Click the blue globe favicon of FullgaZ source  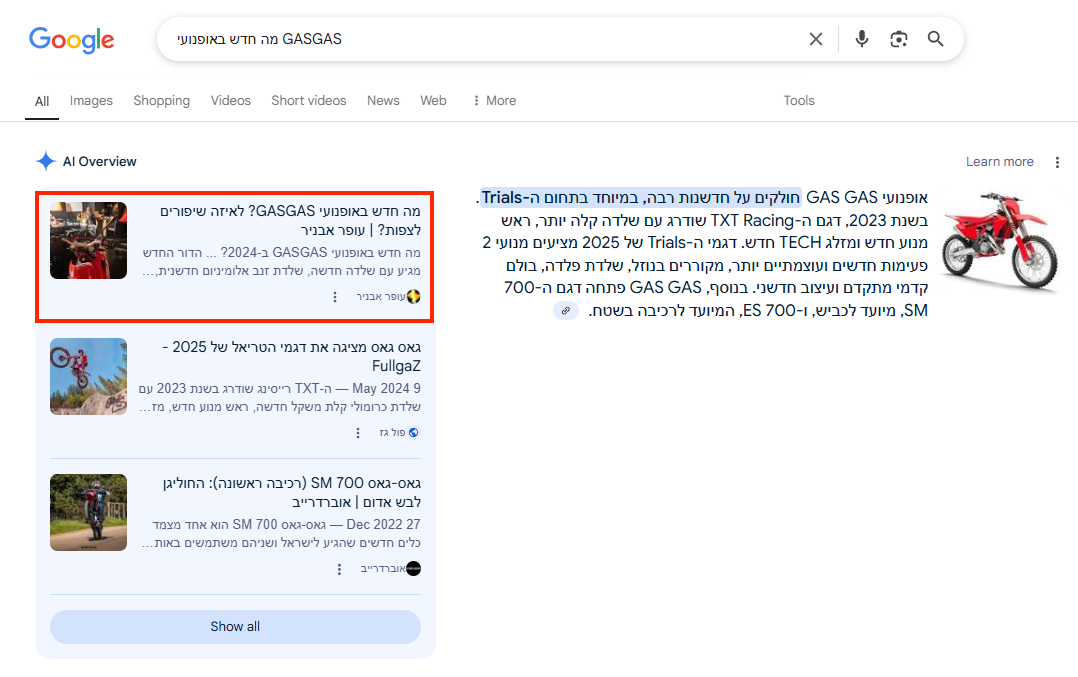[413, 432]
